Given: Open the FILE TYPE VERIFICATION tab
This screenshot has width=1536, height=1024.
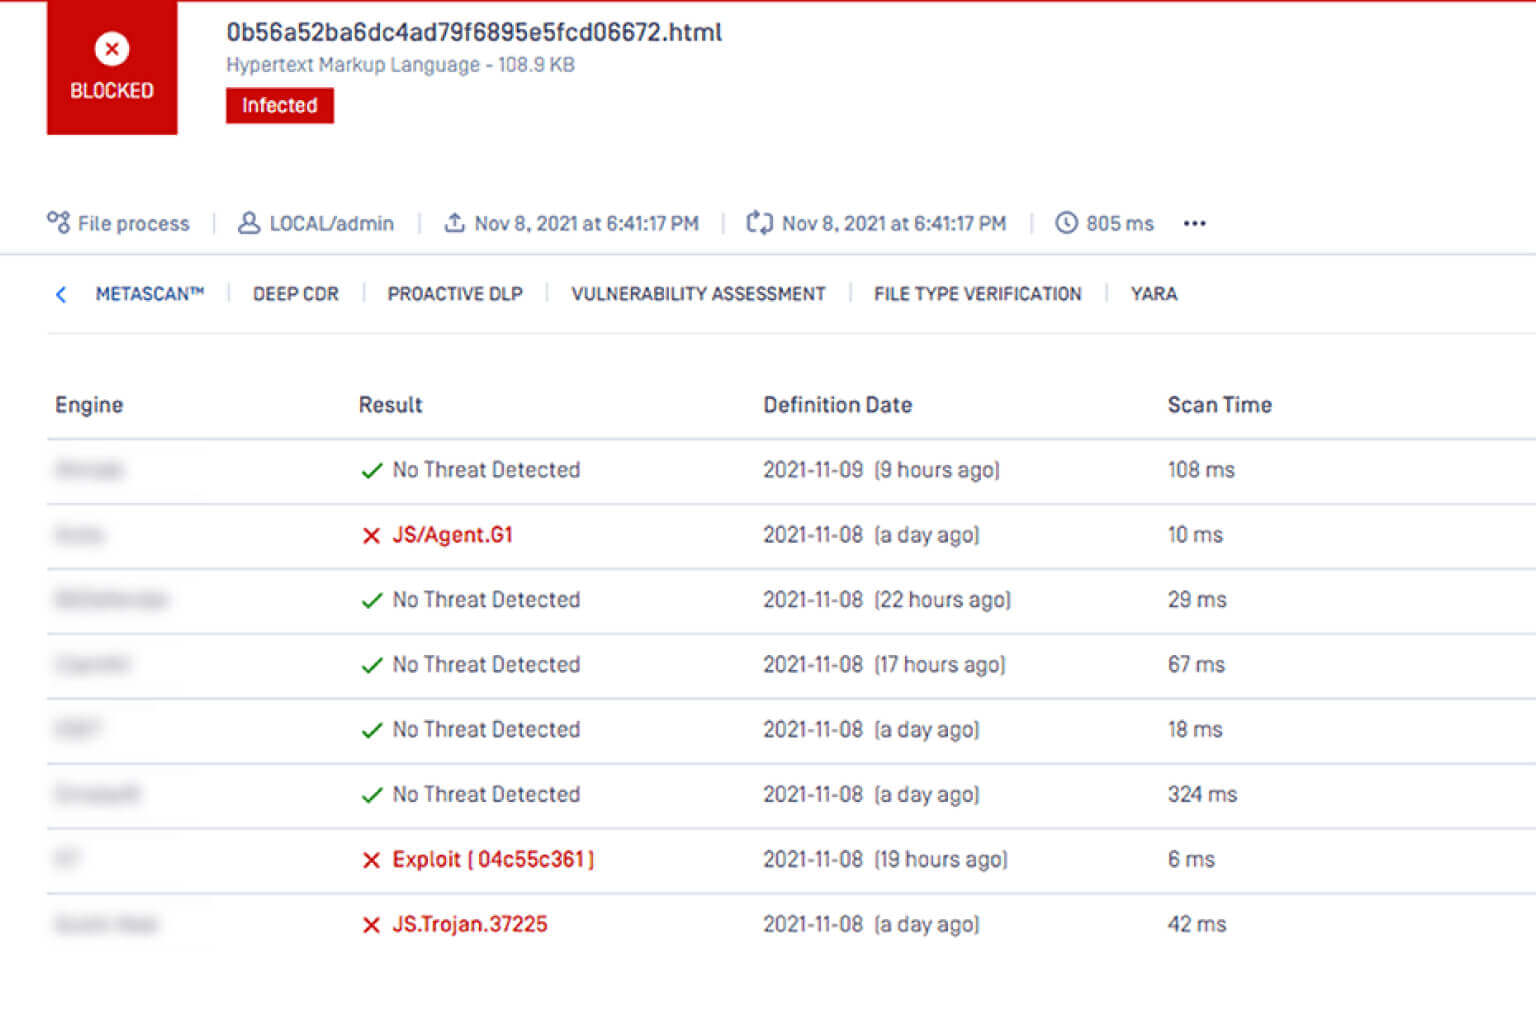Looking at the screenshot, I should (x=977, y=294).
